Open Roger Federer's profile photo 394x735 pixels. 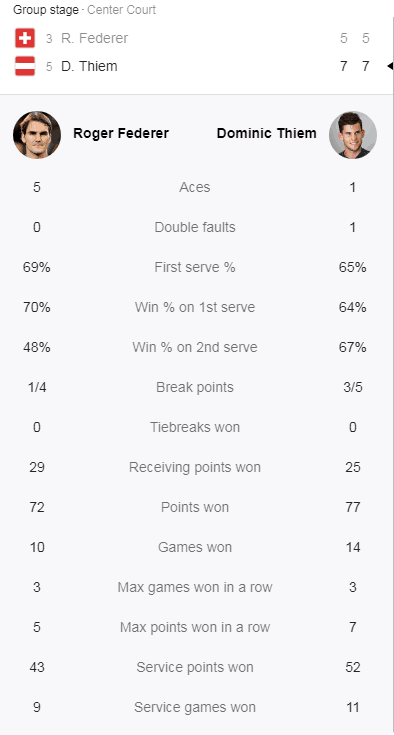37,135
